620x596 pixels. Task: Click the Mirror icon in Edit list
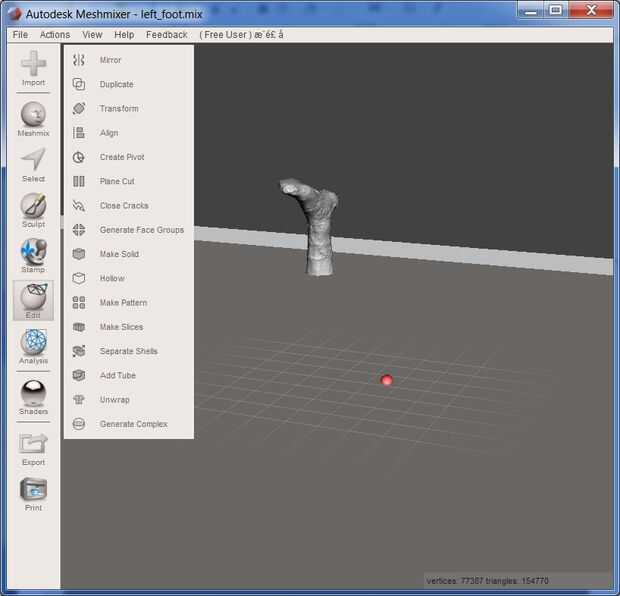[x=79, y=60]
